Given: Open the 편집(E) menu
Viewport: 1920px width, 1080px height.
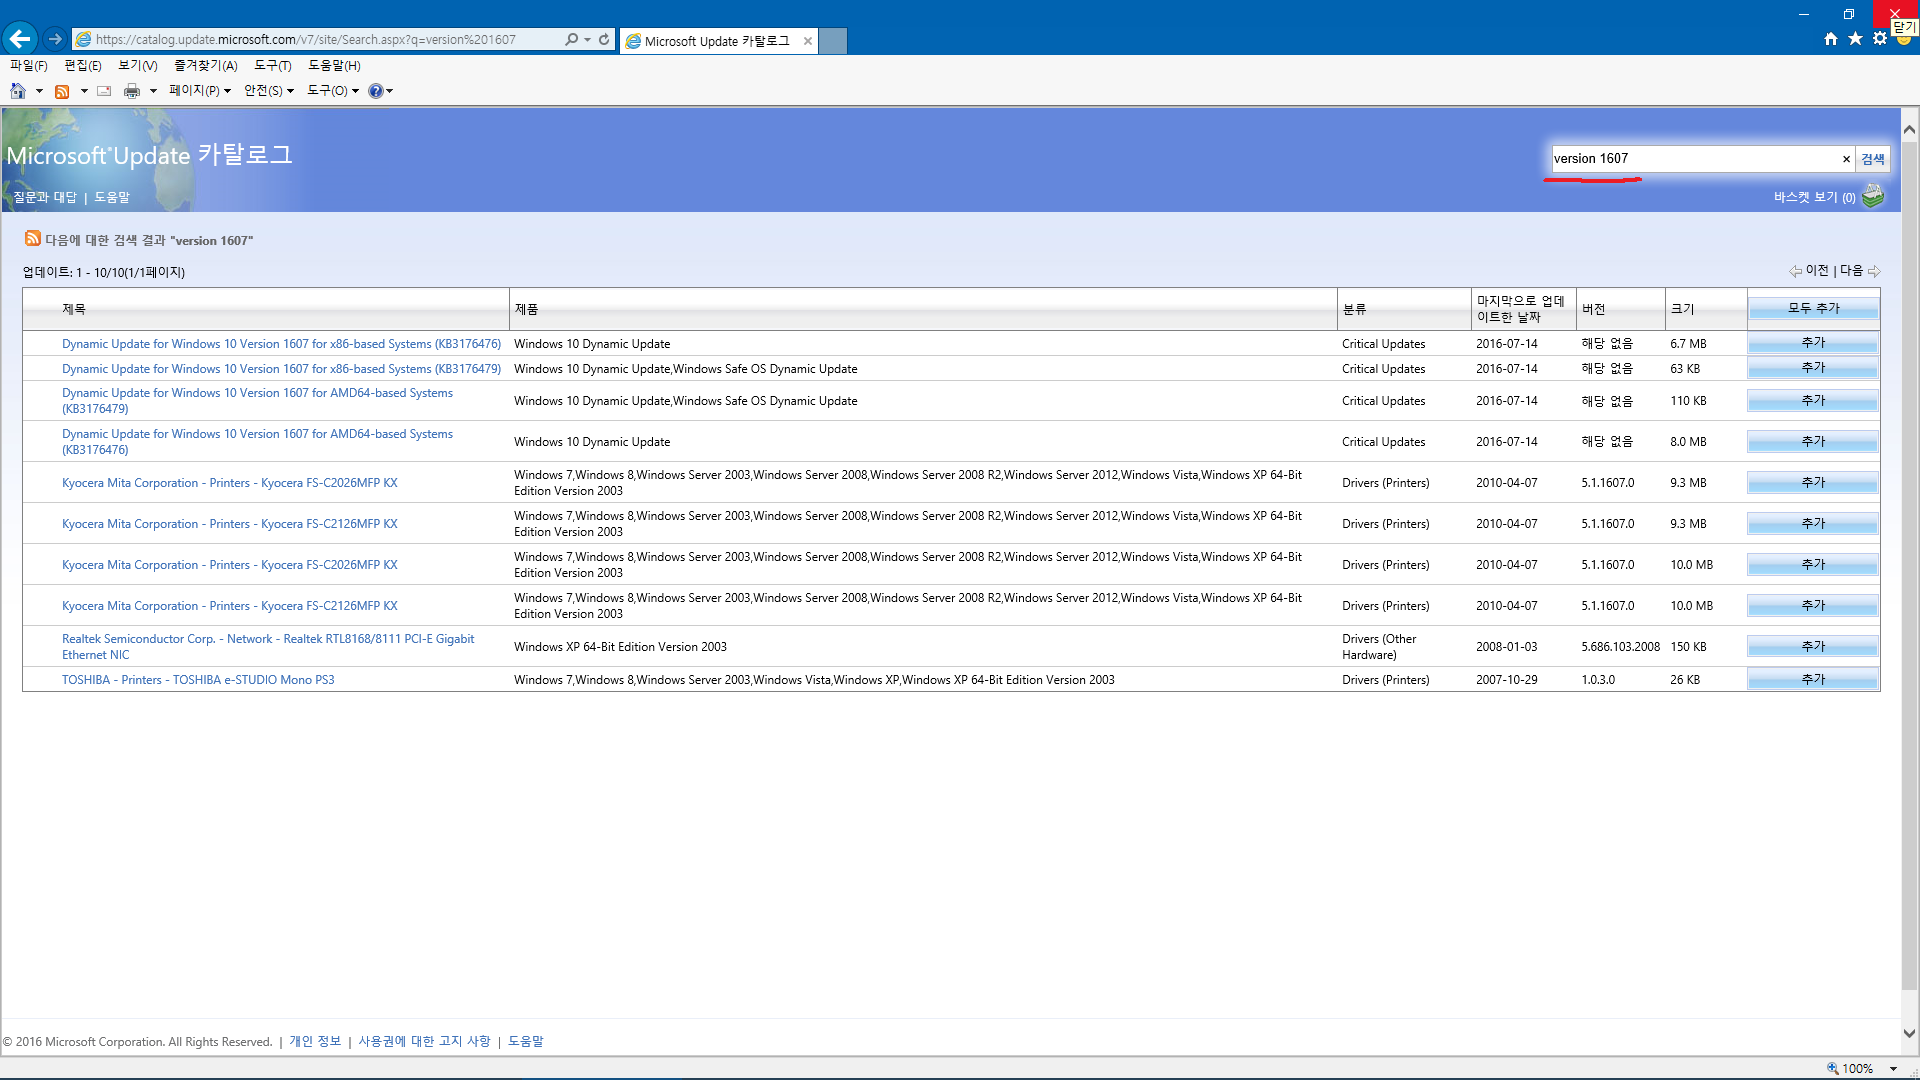Looking at the screenshot, I should pyautogui.click(x=83, y=66).
